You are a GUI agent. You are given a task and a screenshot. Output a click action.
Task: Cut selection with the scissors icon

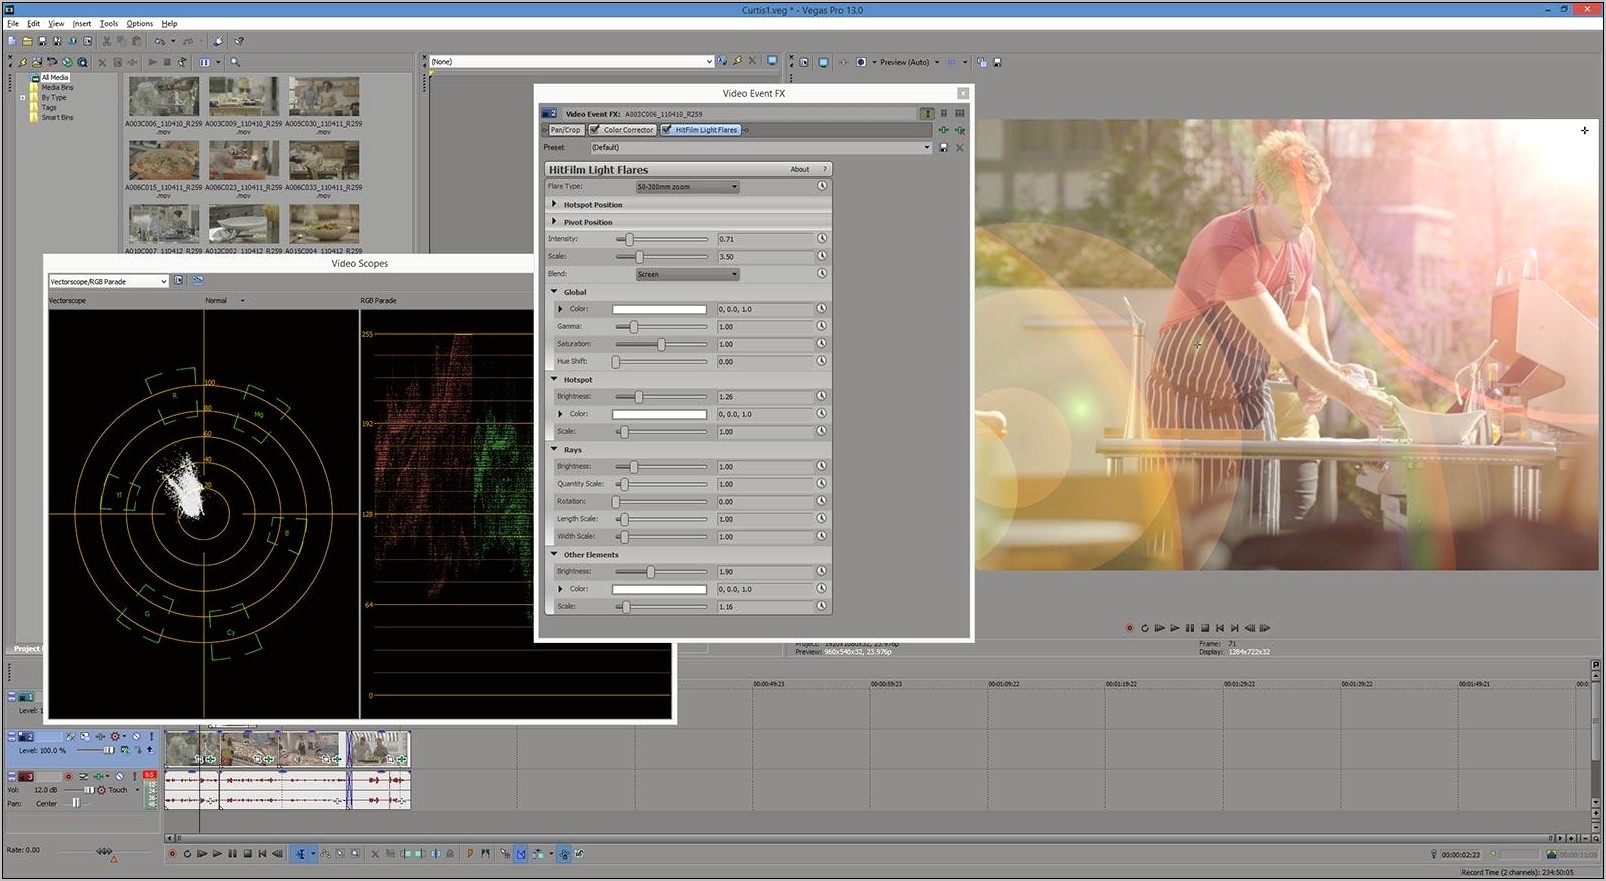(107, 41)
